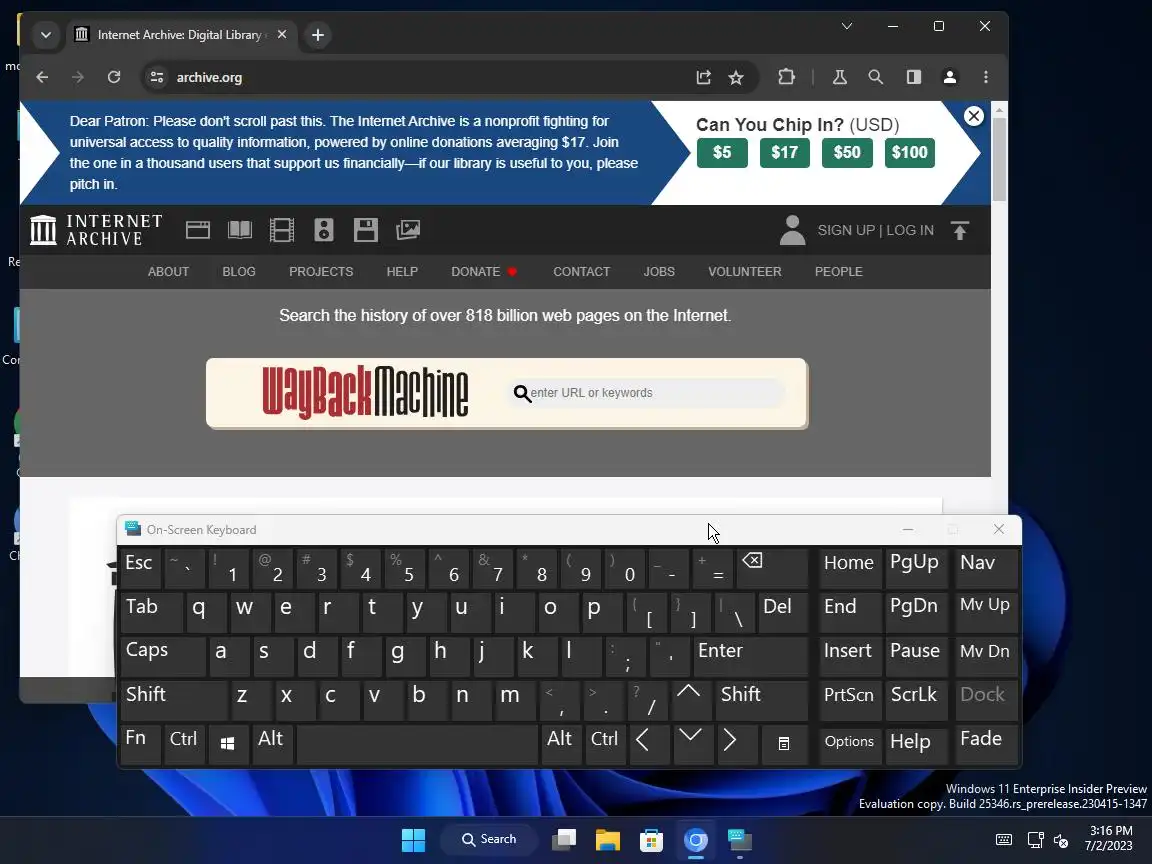Open Chrome extensions puzzle icon

[x=786, y=77]
